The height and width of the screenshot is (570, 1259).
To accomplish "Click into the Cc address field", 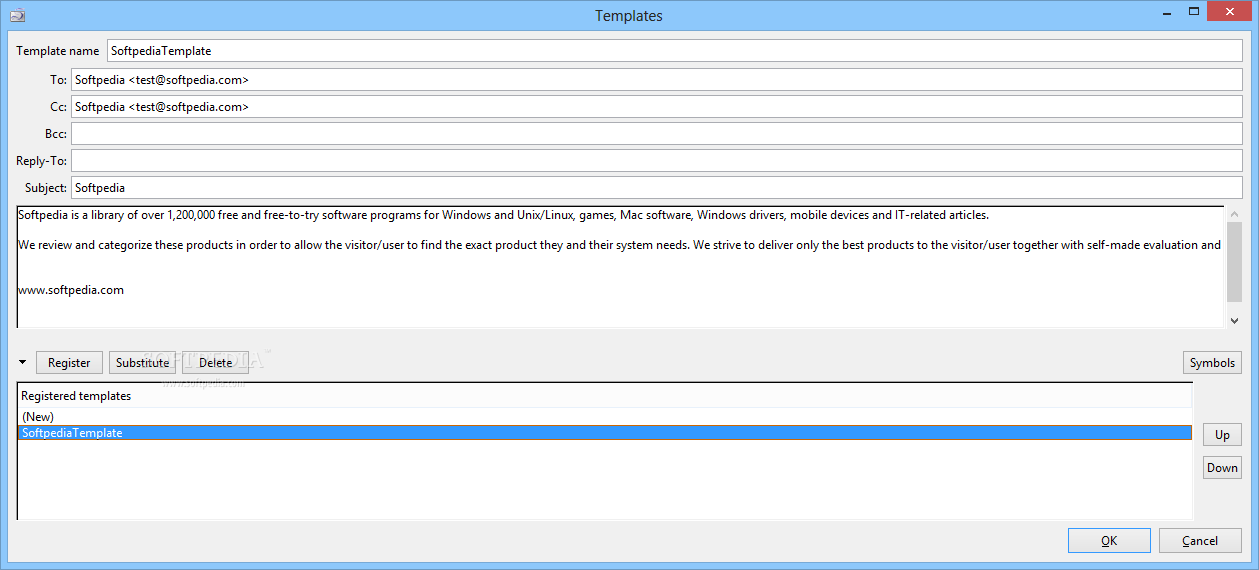I will click(x=656, y=106).
